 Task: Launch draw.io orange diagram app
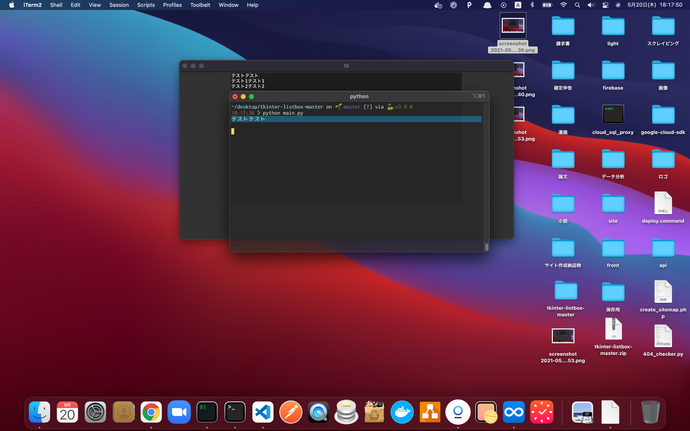tap(430, 412)
